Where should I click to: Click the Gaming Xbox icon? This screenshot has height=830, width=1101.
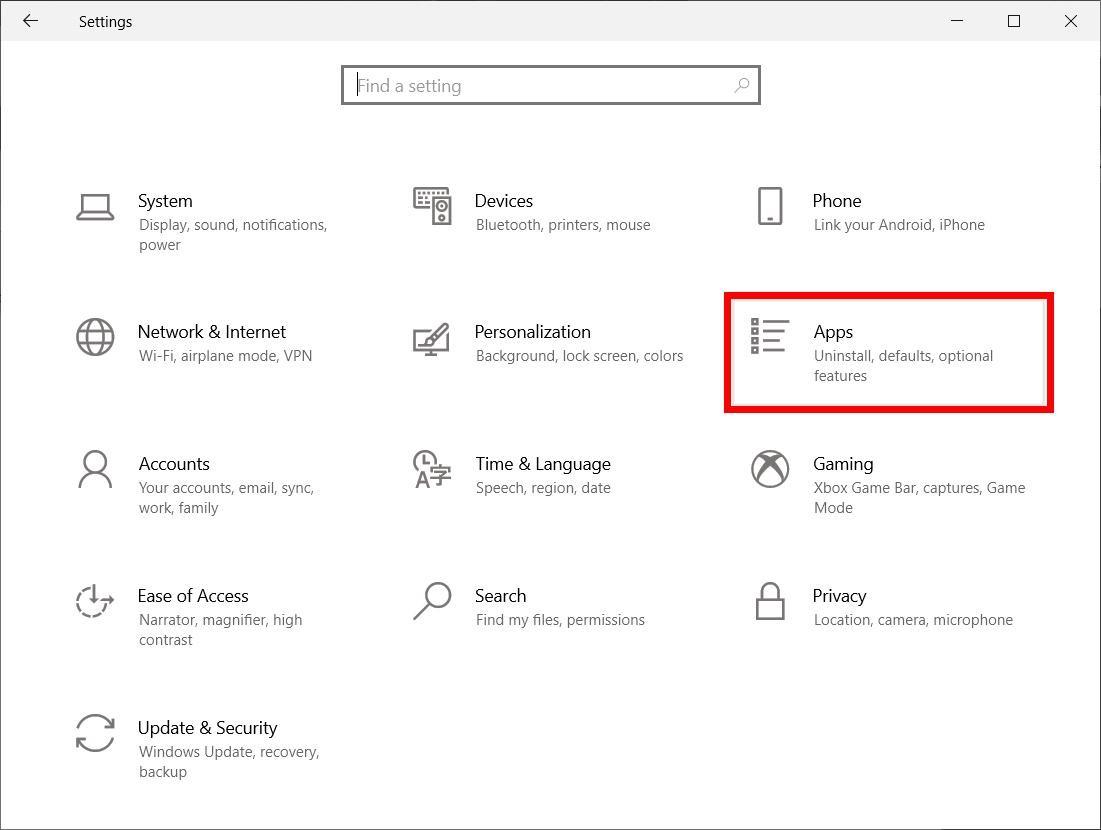(x=770, y=469)
